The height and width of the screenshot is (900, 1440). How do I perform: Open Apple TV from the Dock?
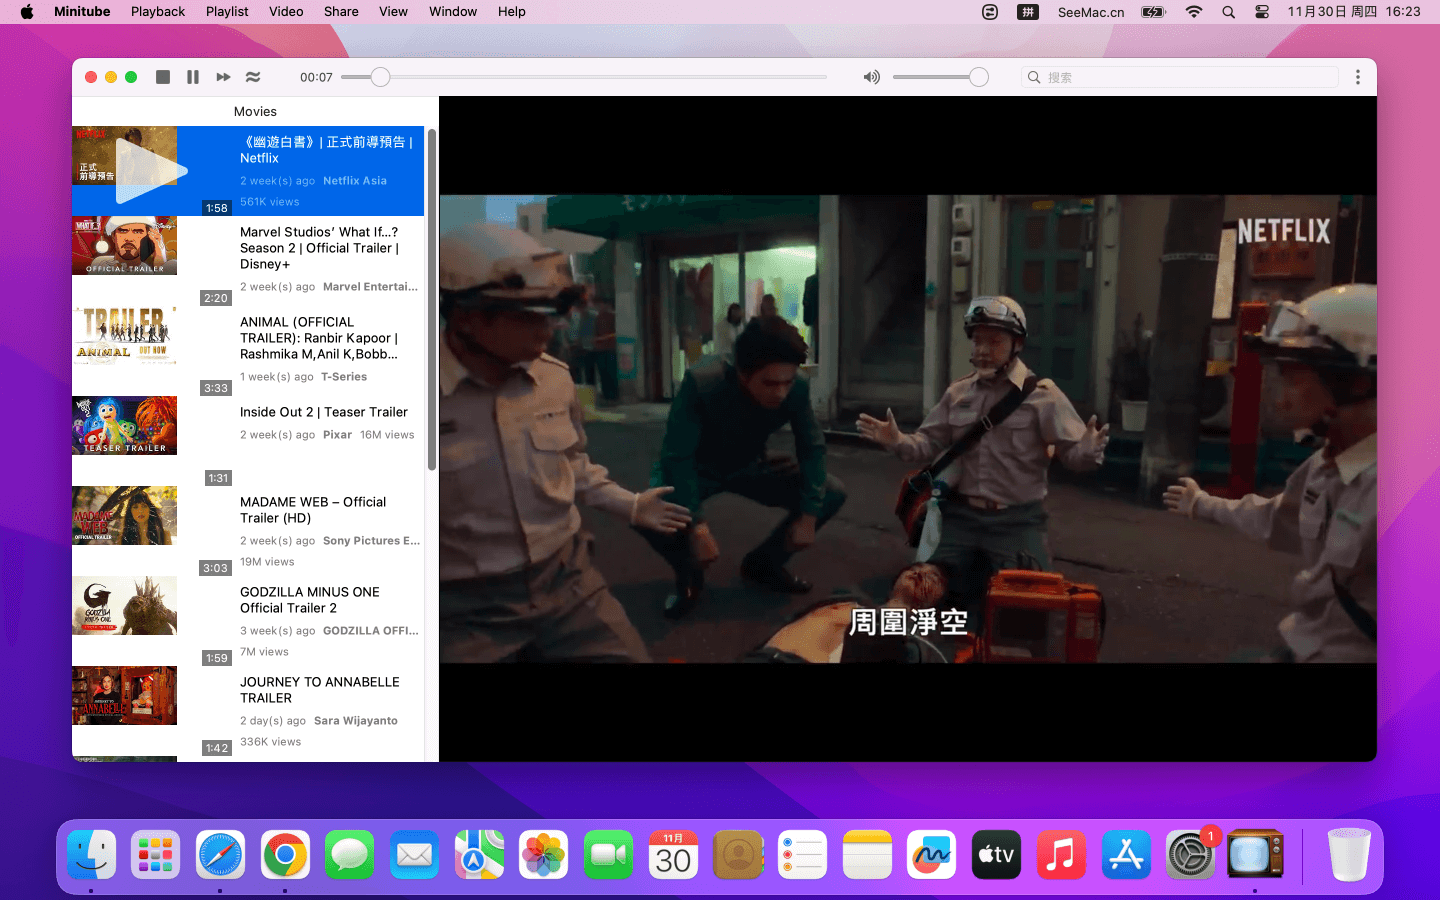(997, 855)
